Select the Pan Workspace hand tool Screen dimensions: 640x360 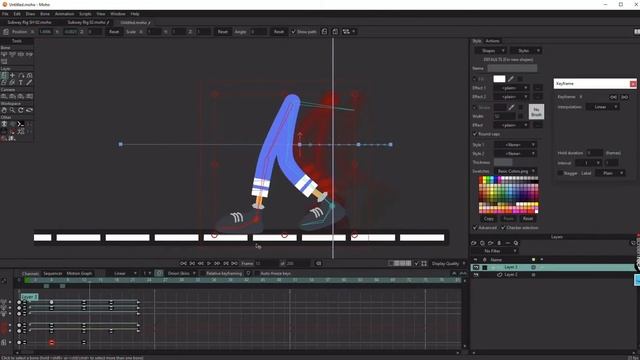pyautogui.click(x=4, y=110)
